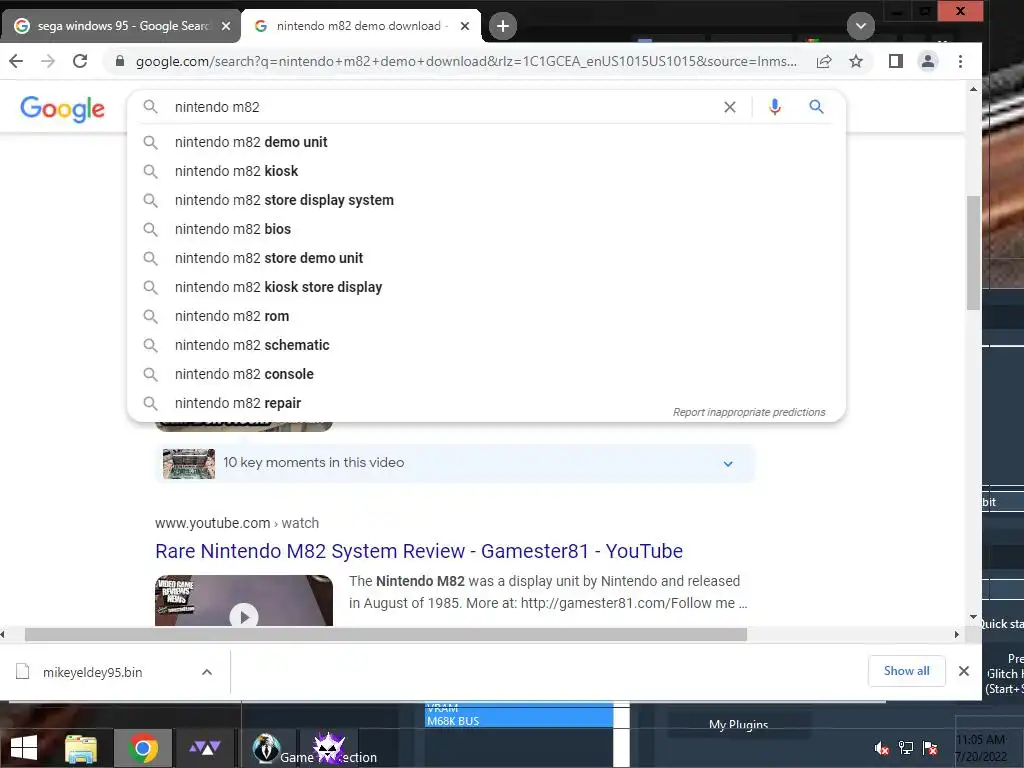Bookmark this page with the star icon
The image size is (1024, 768).
(x=856, y=61)
